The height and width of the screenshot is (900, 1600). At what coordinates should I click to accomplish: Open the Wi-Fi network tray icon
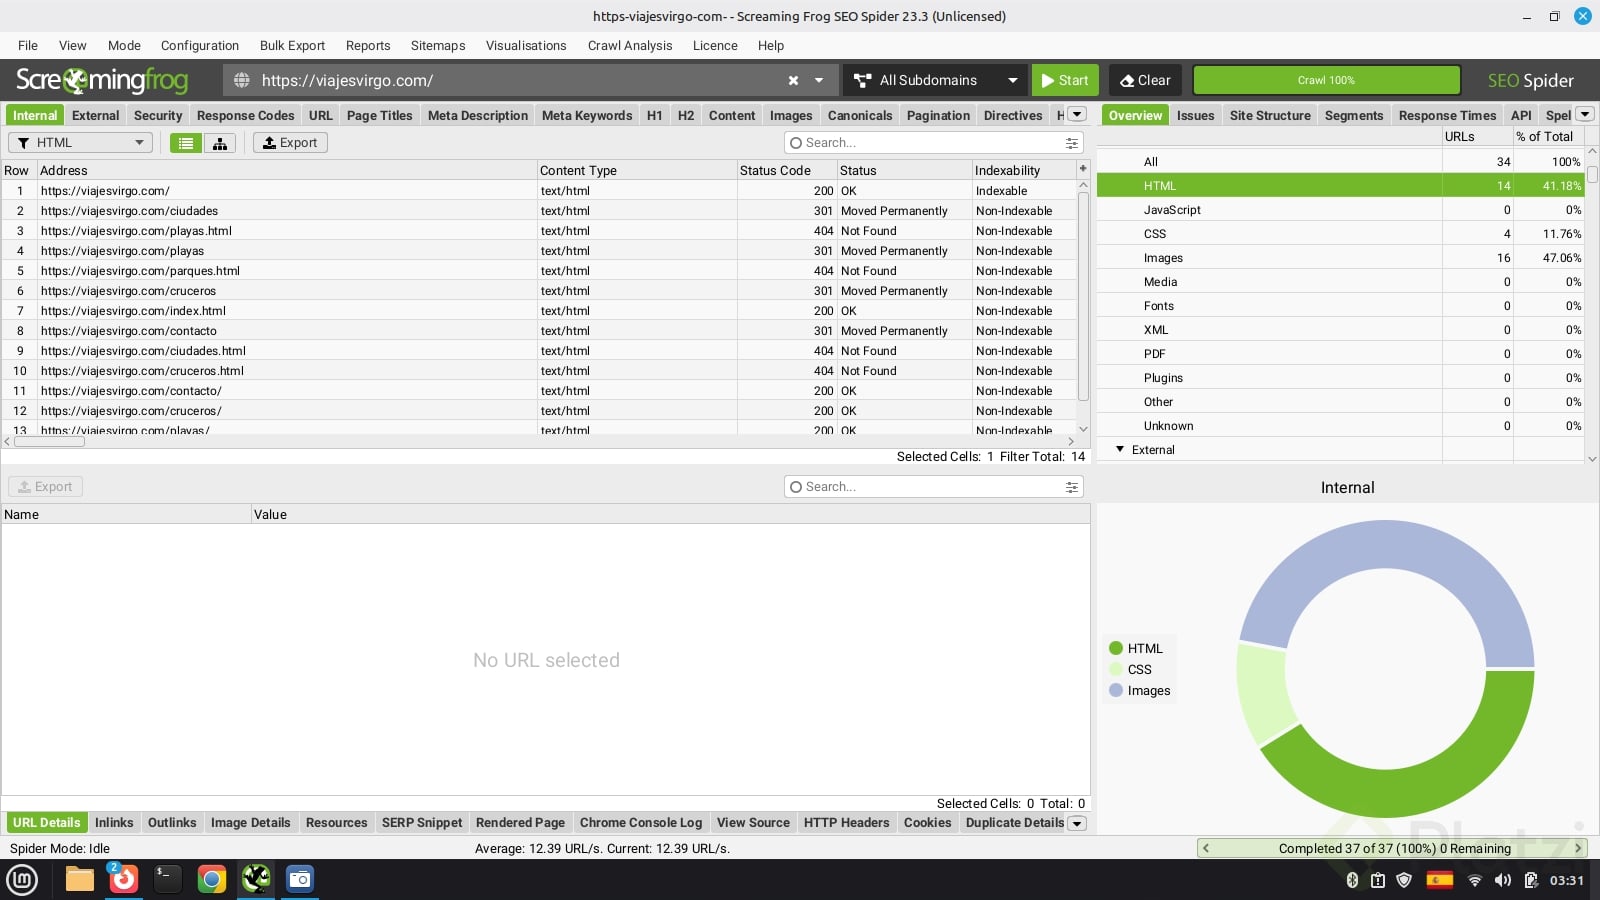pos(1474,880)
